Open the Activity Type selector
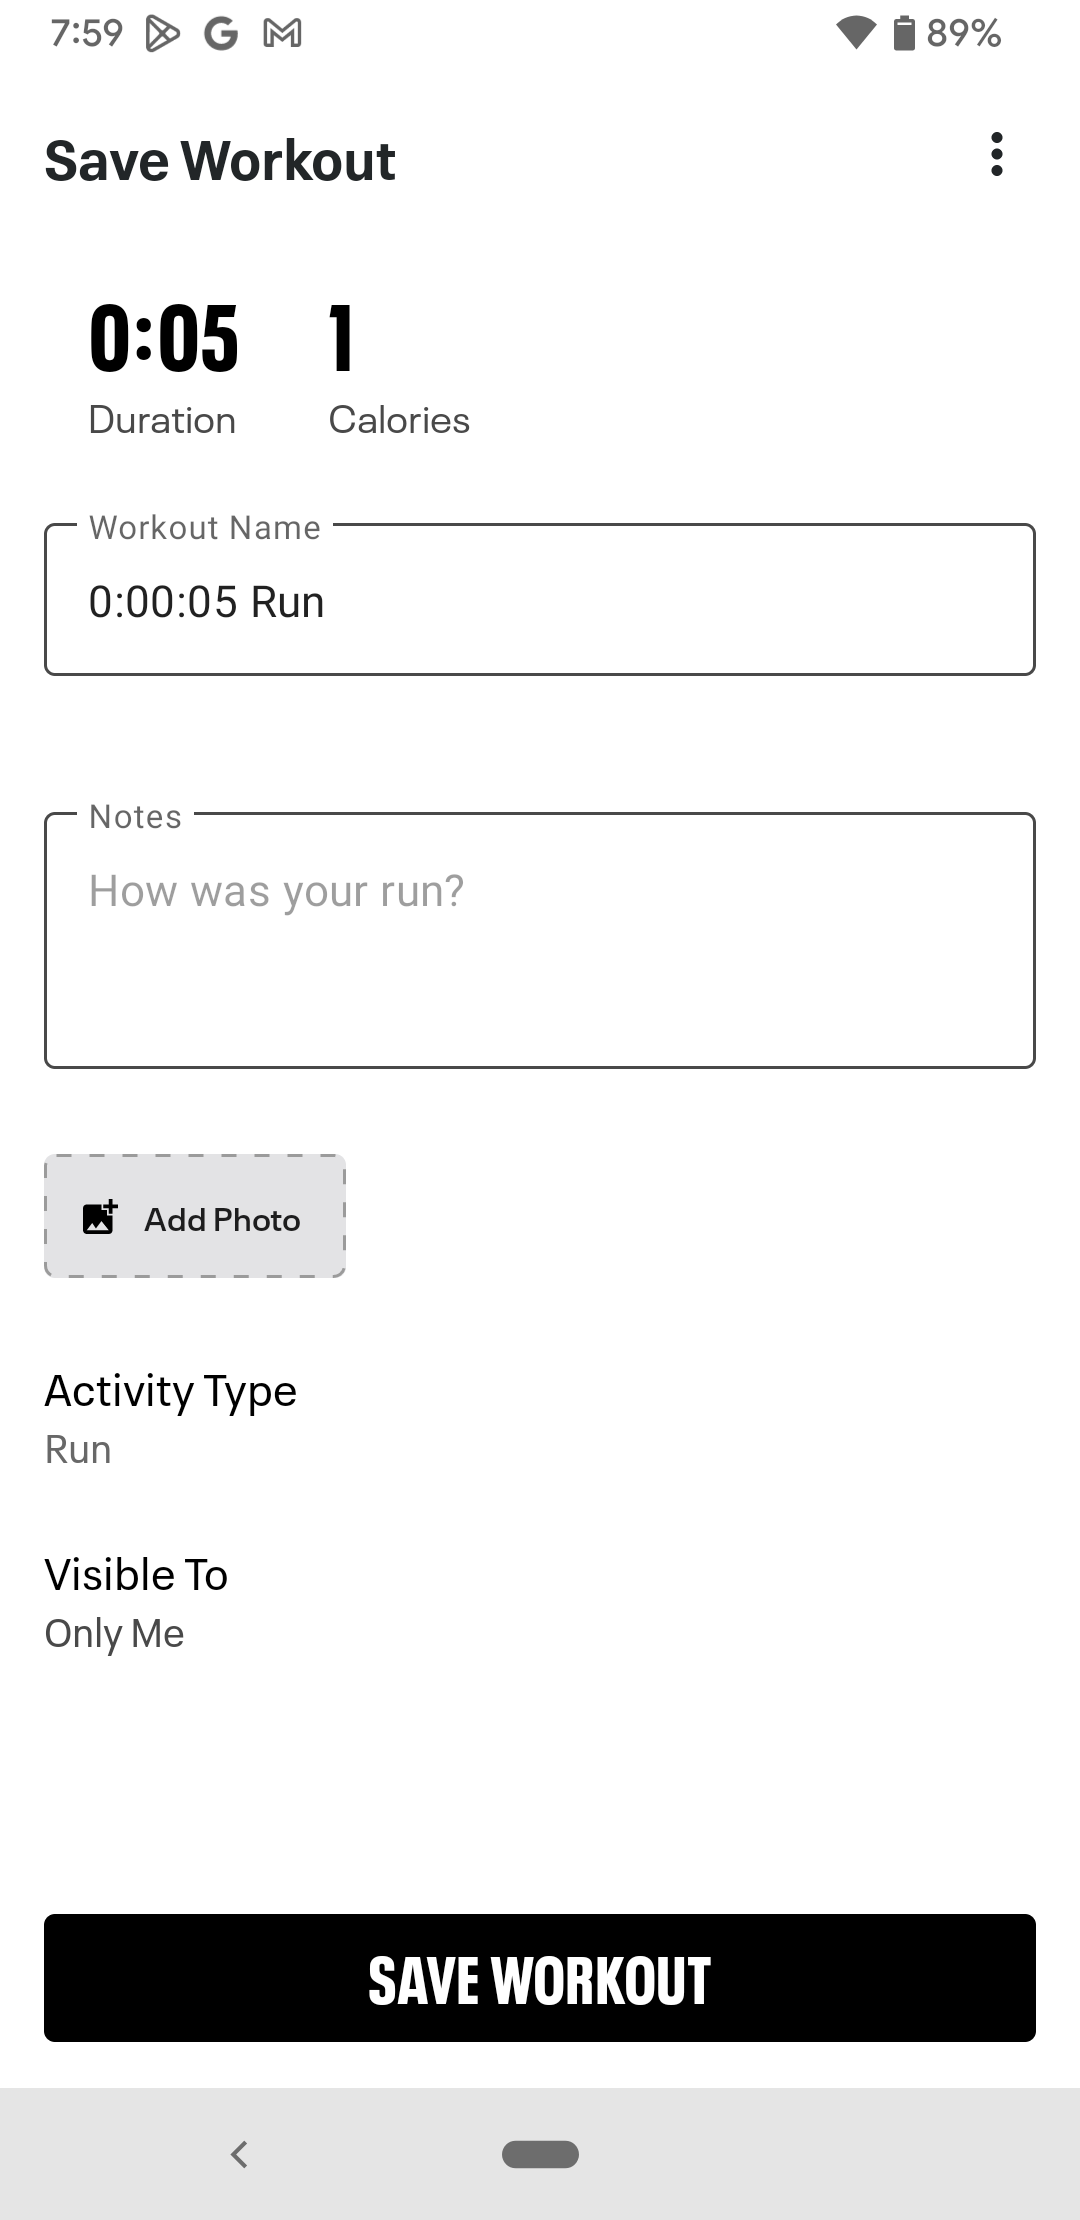Image resolution: width=1080 pixels, height=2220 pixels. coord(171,1391)
